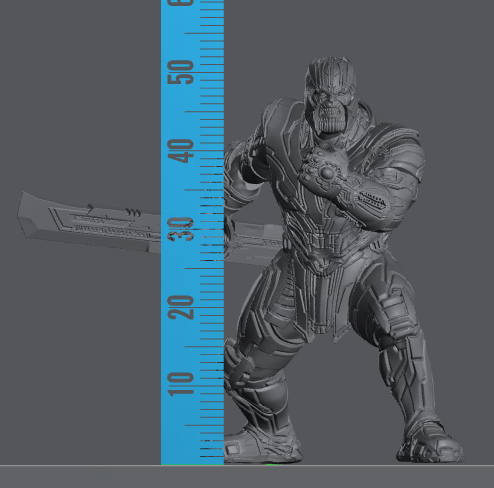Select the blue measuring ruler object
494x488 pixels.
coord(192,232)
